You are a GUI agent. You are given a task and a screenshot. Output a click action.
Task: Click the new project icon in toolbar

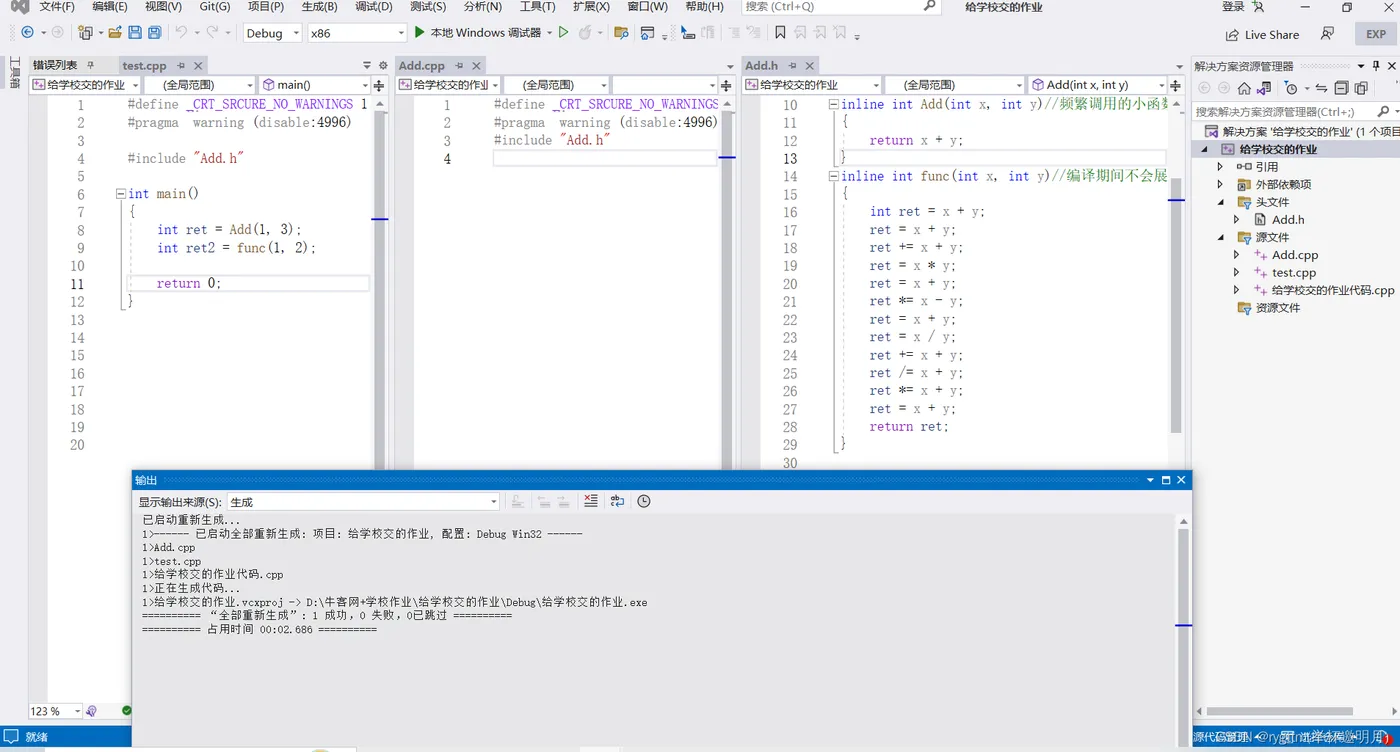point(85,33)
